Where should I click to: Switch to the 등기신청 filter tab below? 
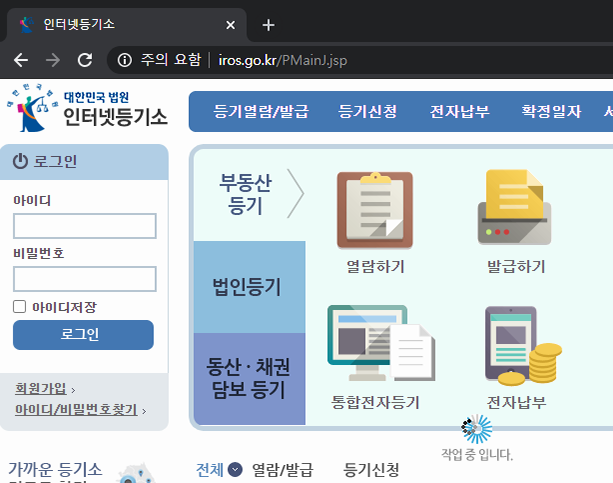pyautogui.click(x=371, y=470)
